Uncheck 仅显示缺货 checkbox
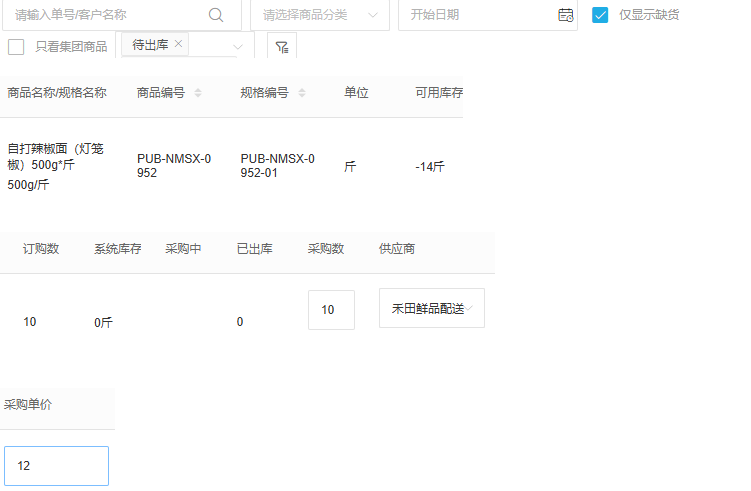The image size is (751, 491). coord(600,15)
